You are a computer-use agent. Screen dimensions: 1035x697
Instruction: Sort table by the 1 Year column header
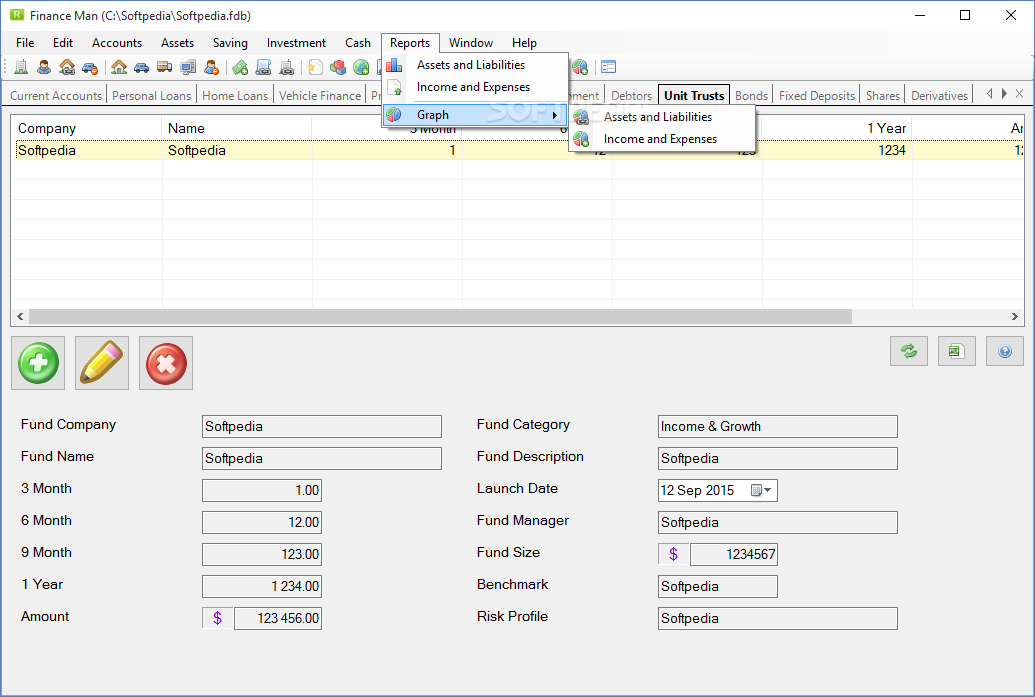[837, 128]
